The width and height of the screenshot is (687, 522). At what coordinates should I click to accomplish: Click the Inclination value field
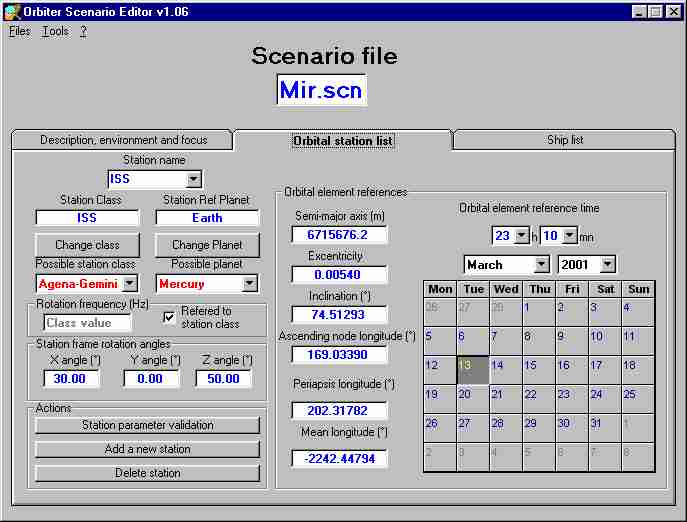tap(339, 315)
